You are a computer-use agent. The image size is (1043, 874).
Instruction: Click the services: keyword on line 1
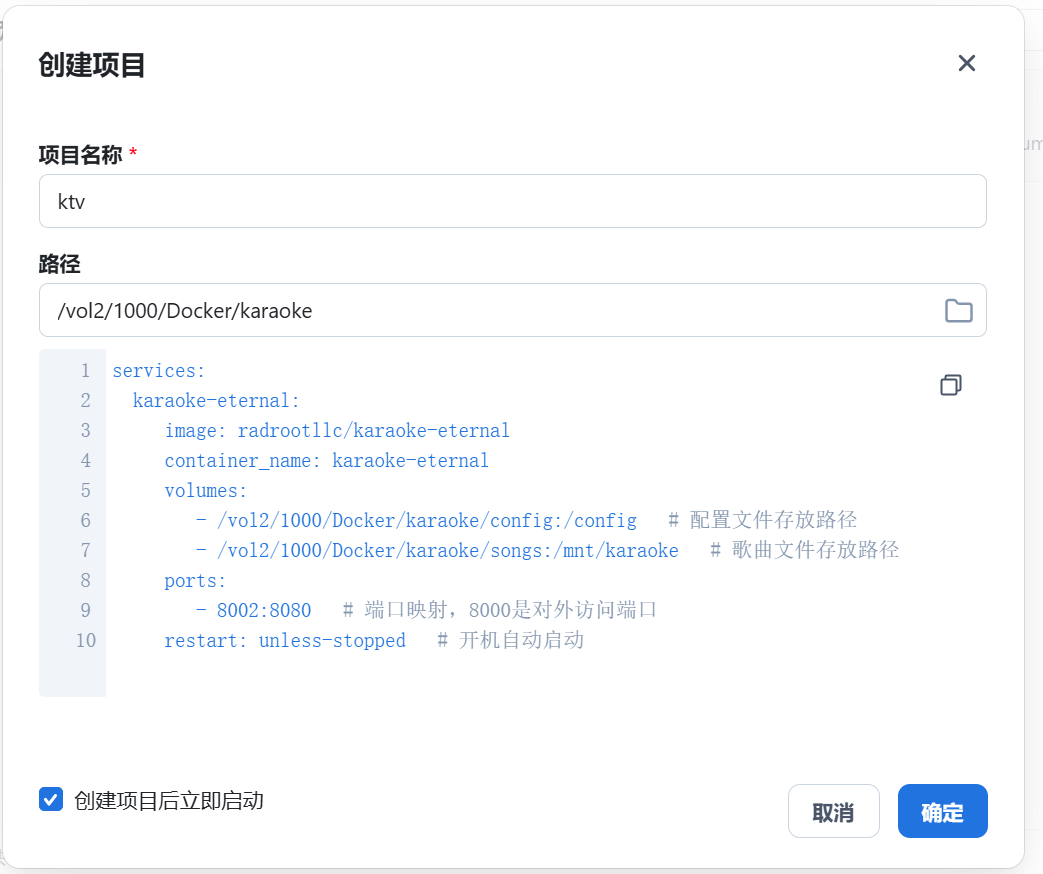pyautogui.click(x=157, y=370)
